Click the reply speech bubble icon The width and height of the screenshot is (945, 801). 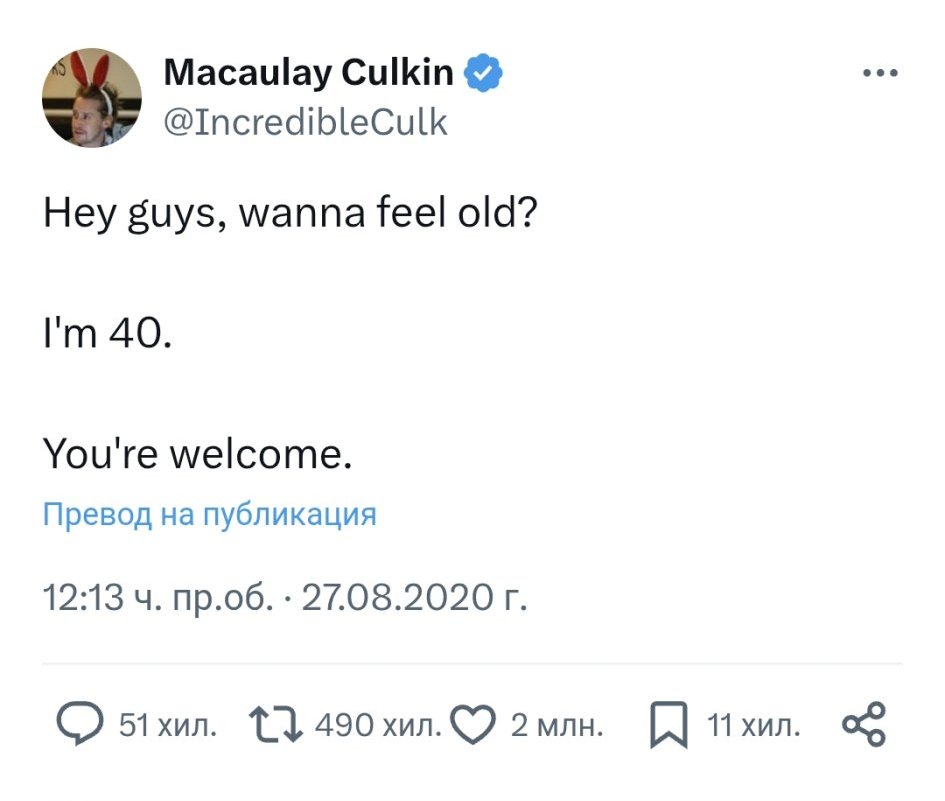(x=76, y=724)
